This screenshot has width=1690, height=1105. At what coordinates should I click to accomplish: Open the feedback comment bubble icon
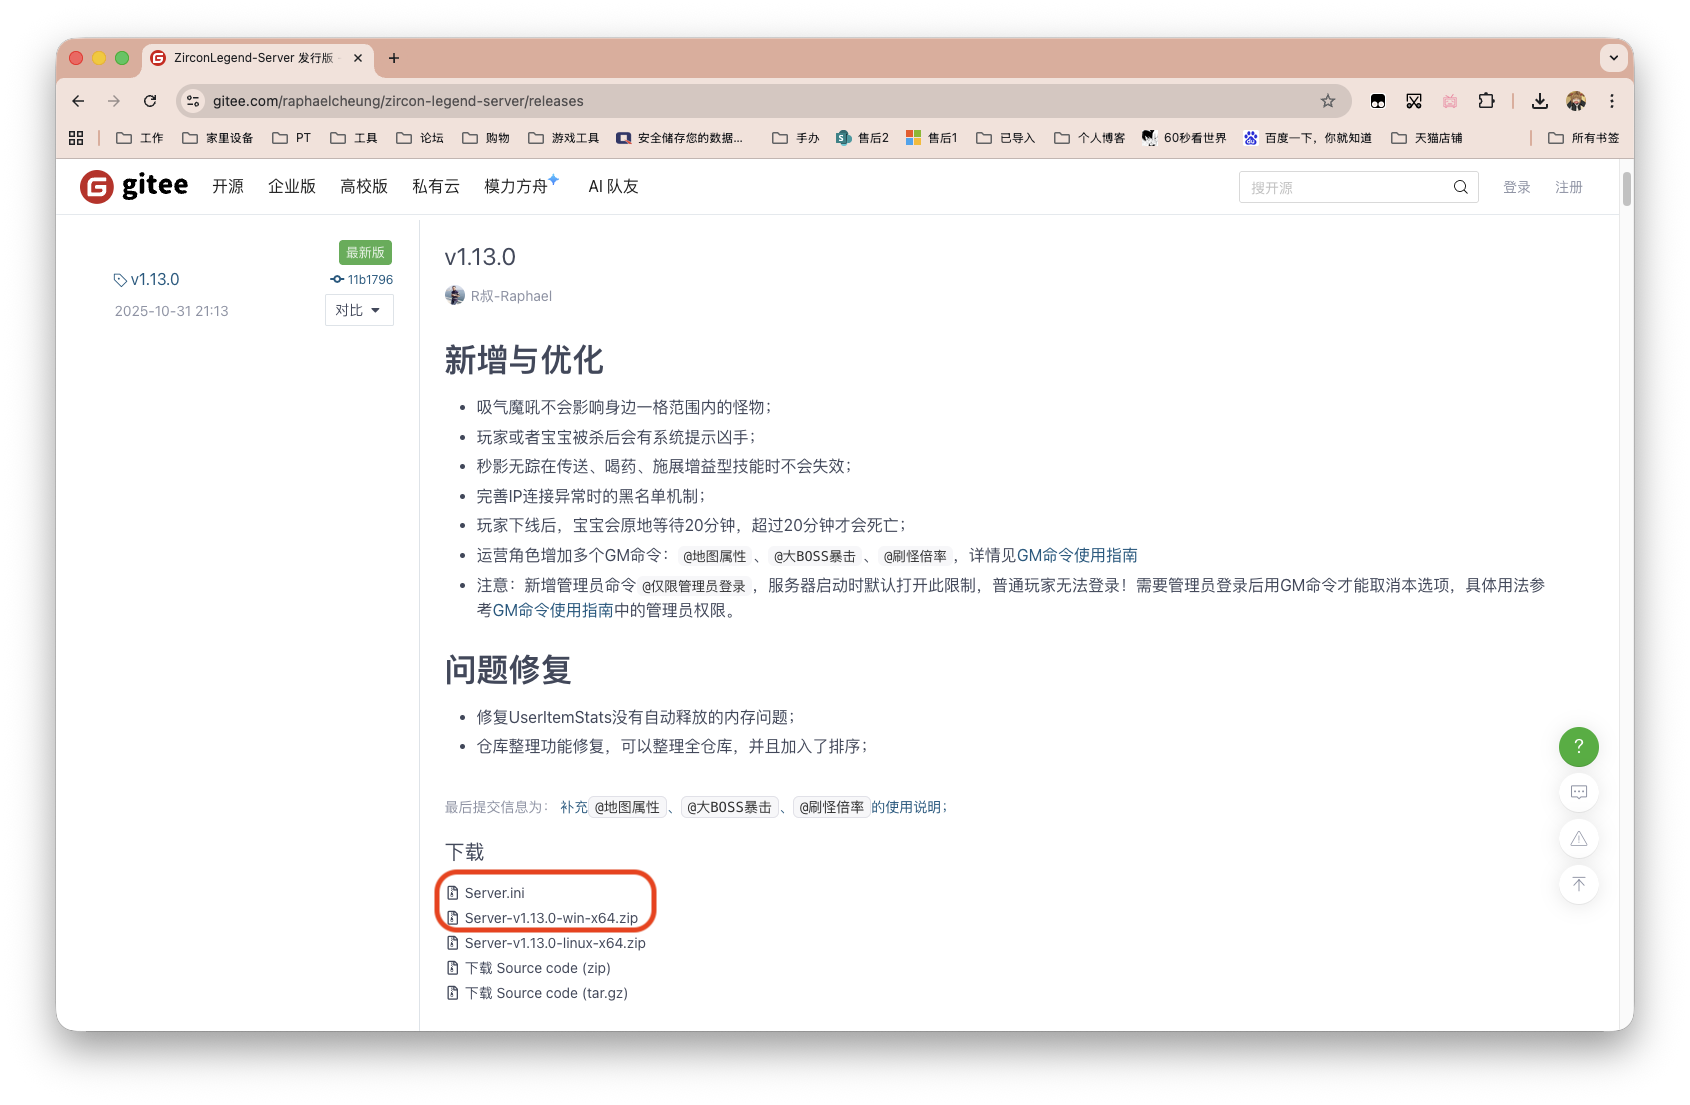(1578, 792)
